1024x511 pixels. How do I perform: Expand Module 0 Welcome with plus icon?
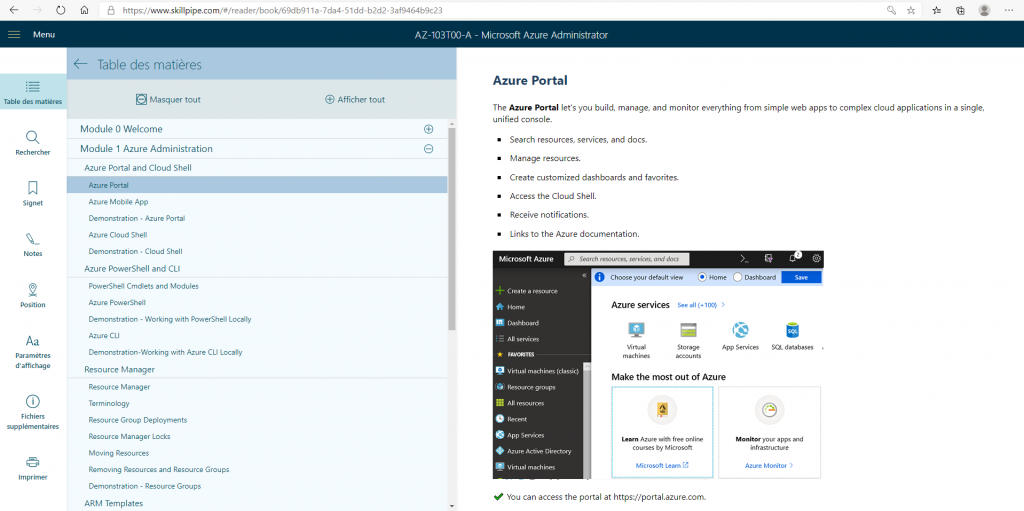click(x=428, y=129)
